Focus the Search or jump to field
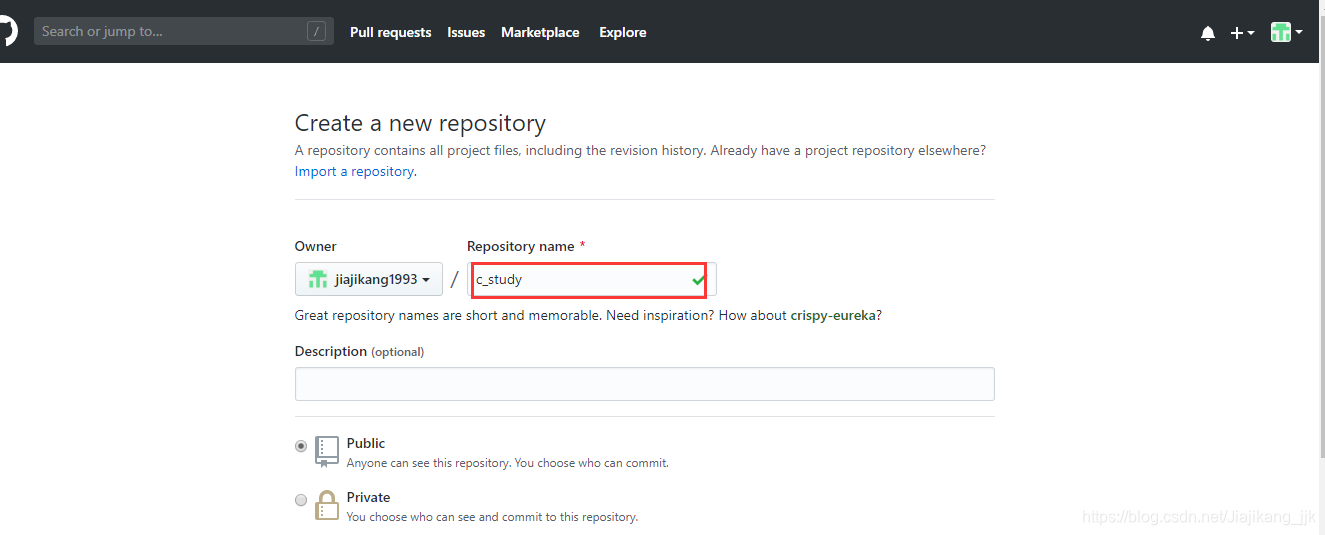Viewport: 1325px width, 535px height. click(184, 31)
